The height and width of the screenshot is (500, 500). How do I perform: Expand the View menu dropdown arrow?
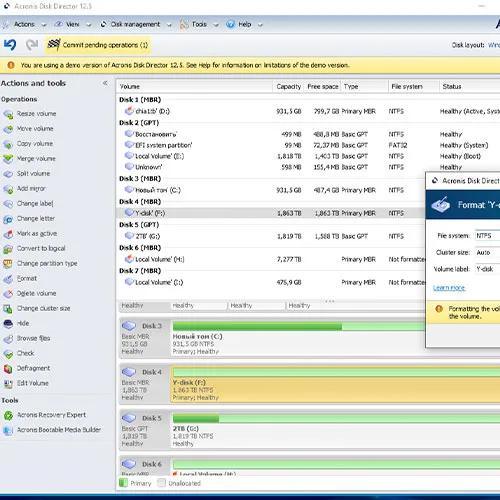(89, 25)
